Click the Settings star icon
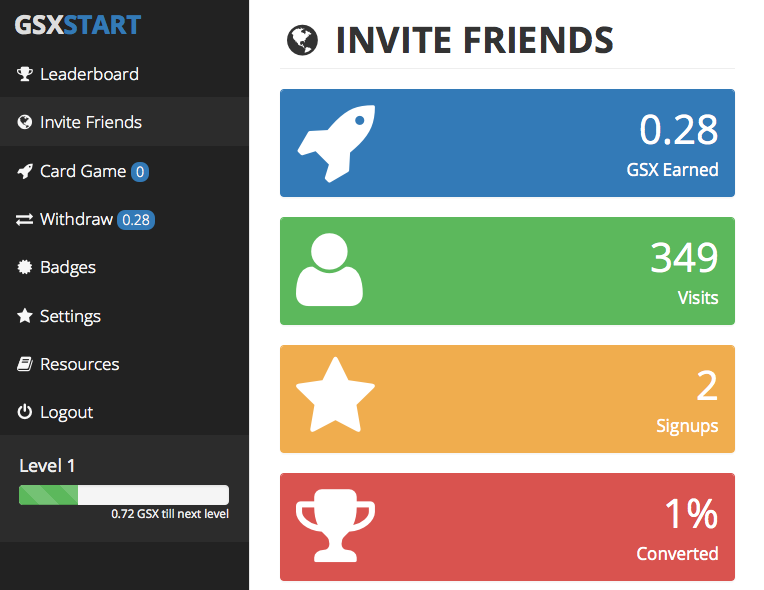Screen dimensions: 764x590 point(24,316)
